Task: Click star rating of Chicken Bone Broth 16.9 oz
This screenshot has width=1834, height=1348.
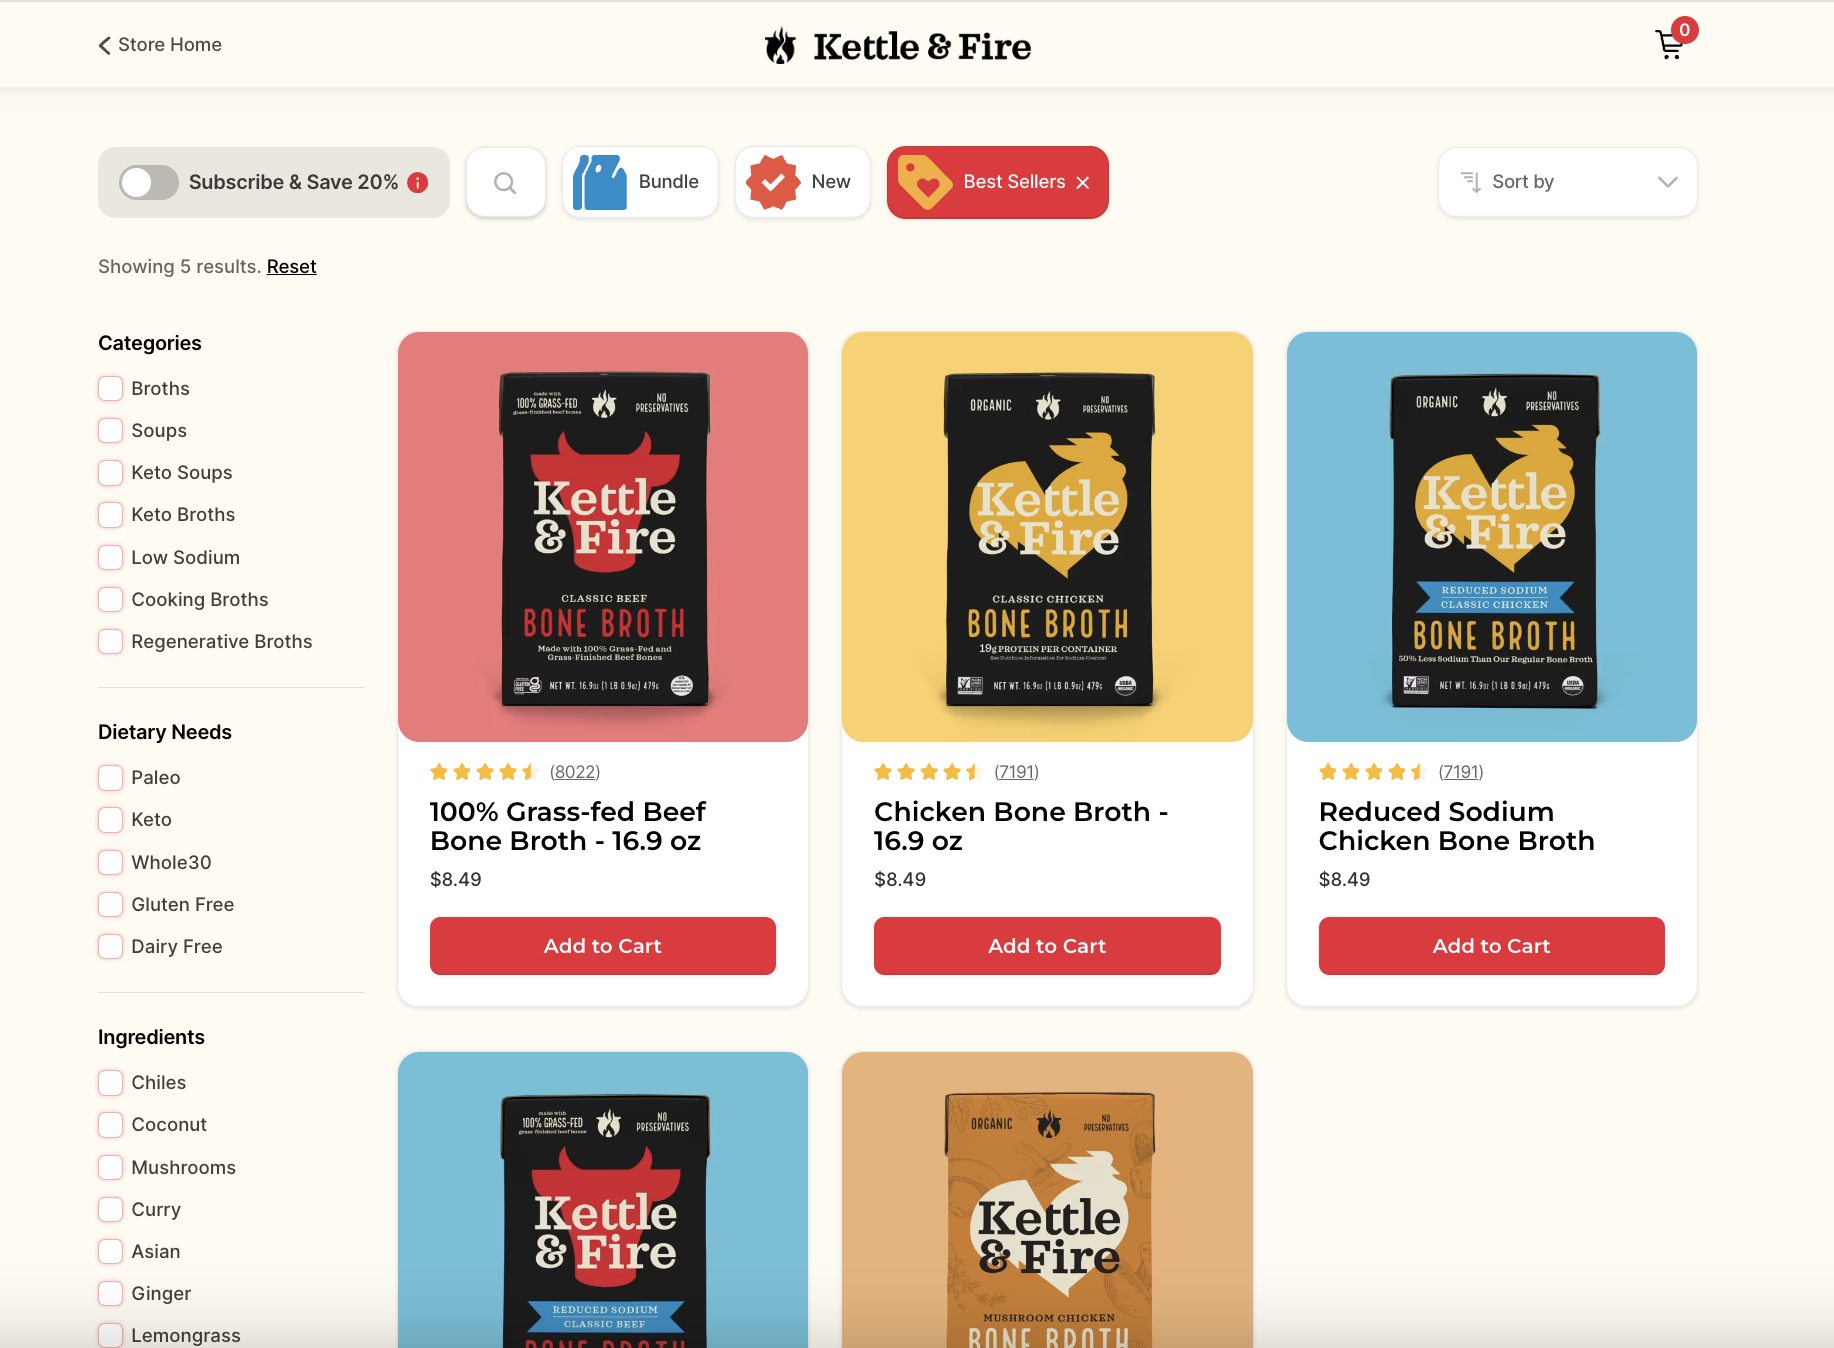Action: 928,772
